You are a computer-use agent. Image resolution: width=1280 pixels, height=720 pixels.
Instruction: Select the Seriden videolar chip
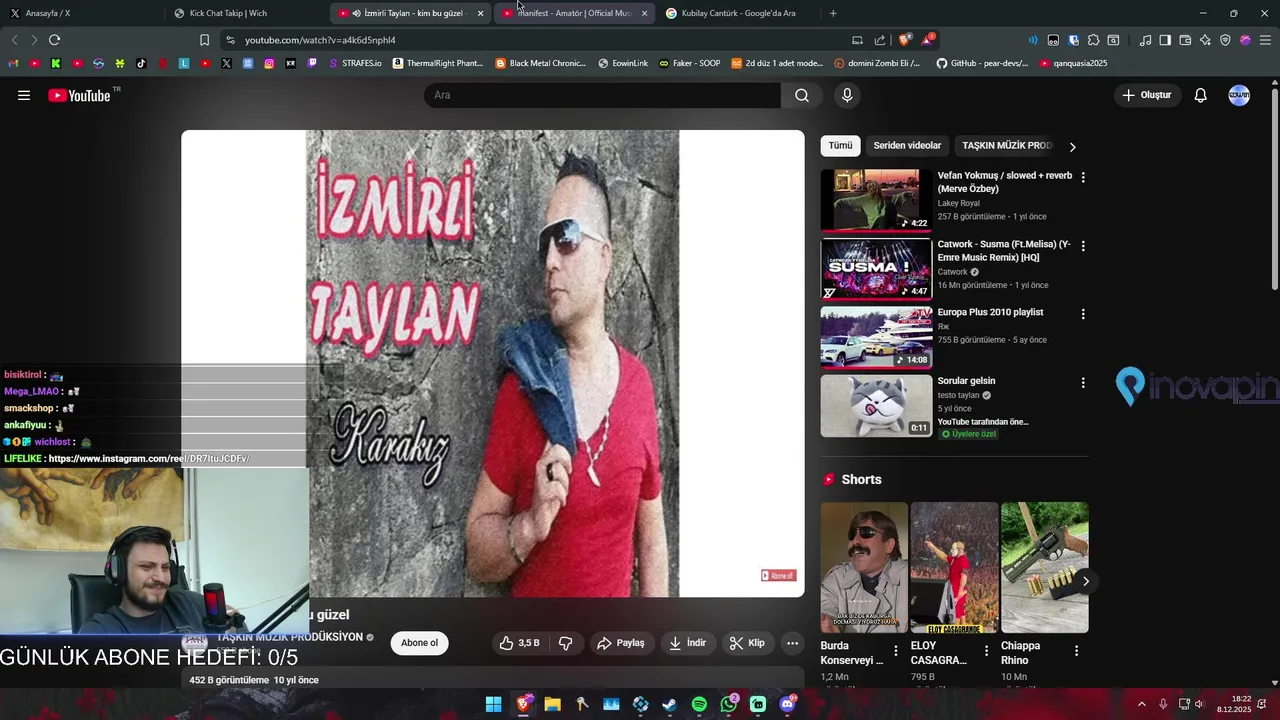(x=907, y=146)
